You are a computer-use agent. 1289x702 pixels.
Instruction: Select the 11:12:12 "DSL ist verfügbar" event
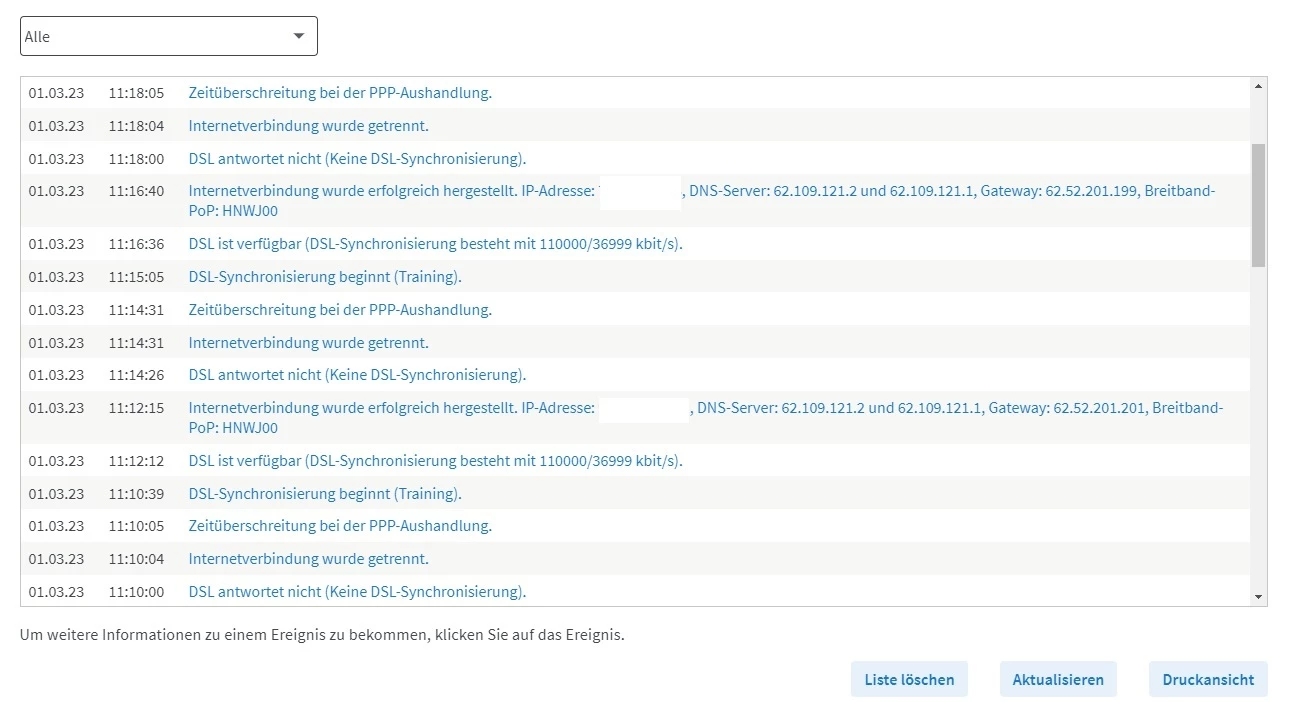coord(435,461)
